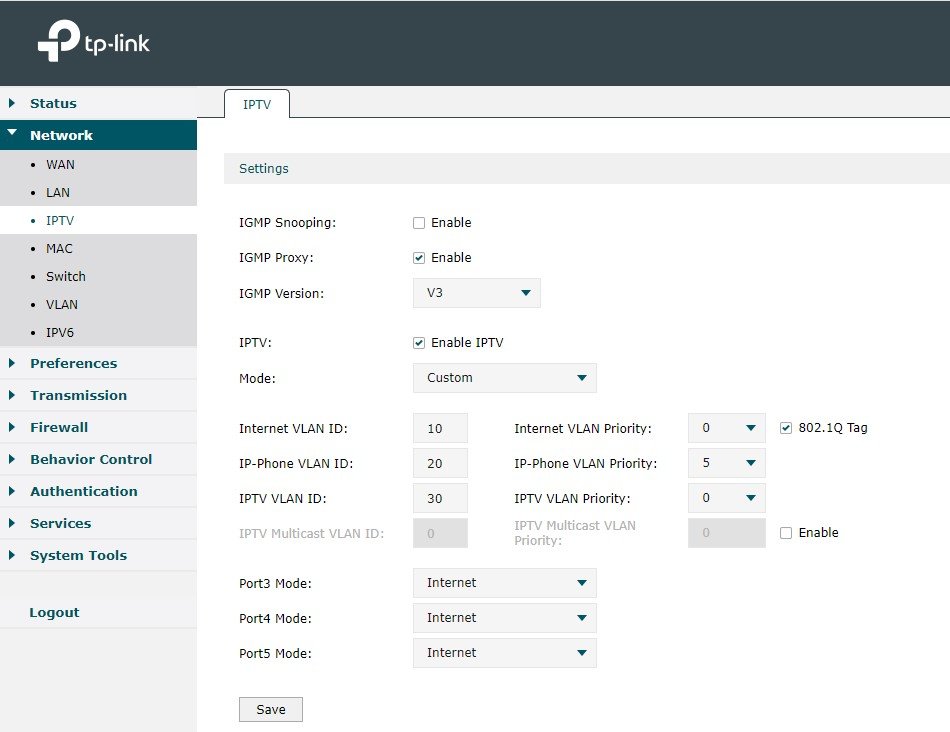Open the IGMP Version dropdown
The width and height of the screenshot is (950, 732).
477,293
